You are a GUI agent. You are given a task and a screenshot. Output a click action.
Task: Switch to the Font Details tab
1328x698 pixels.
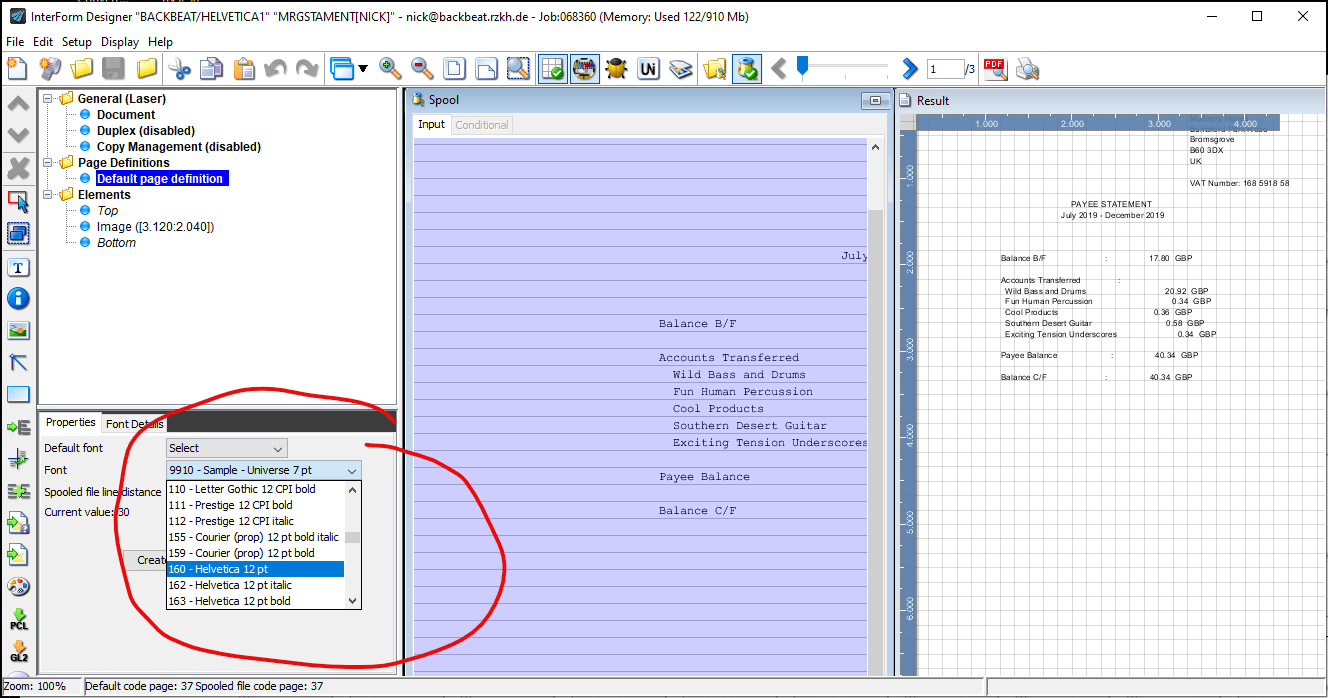tap(134, 424)
